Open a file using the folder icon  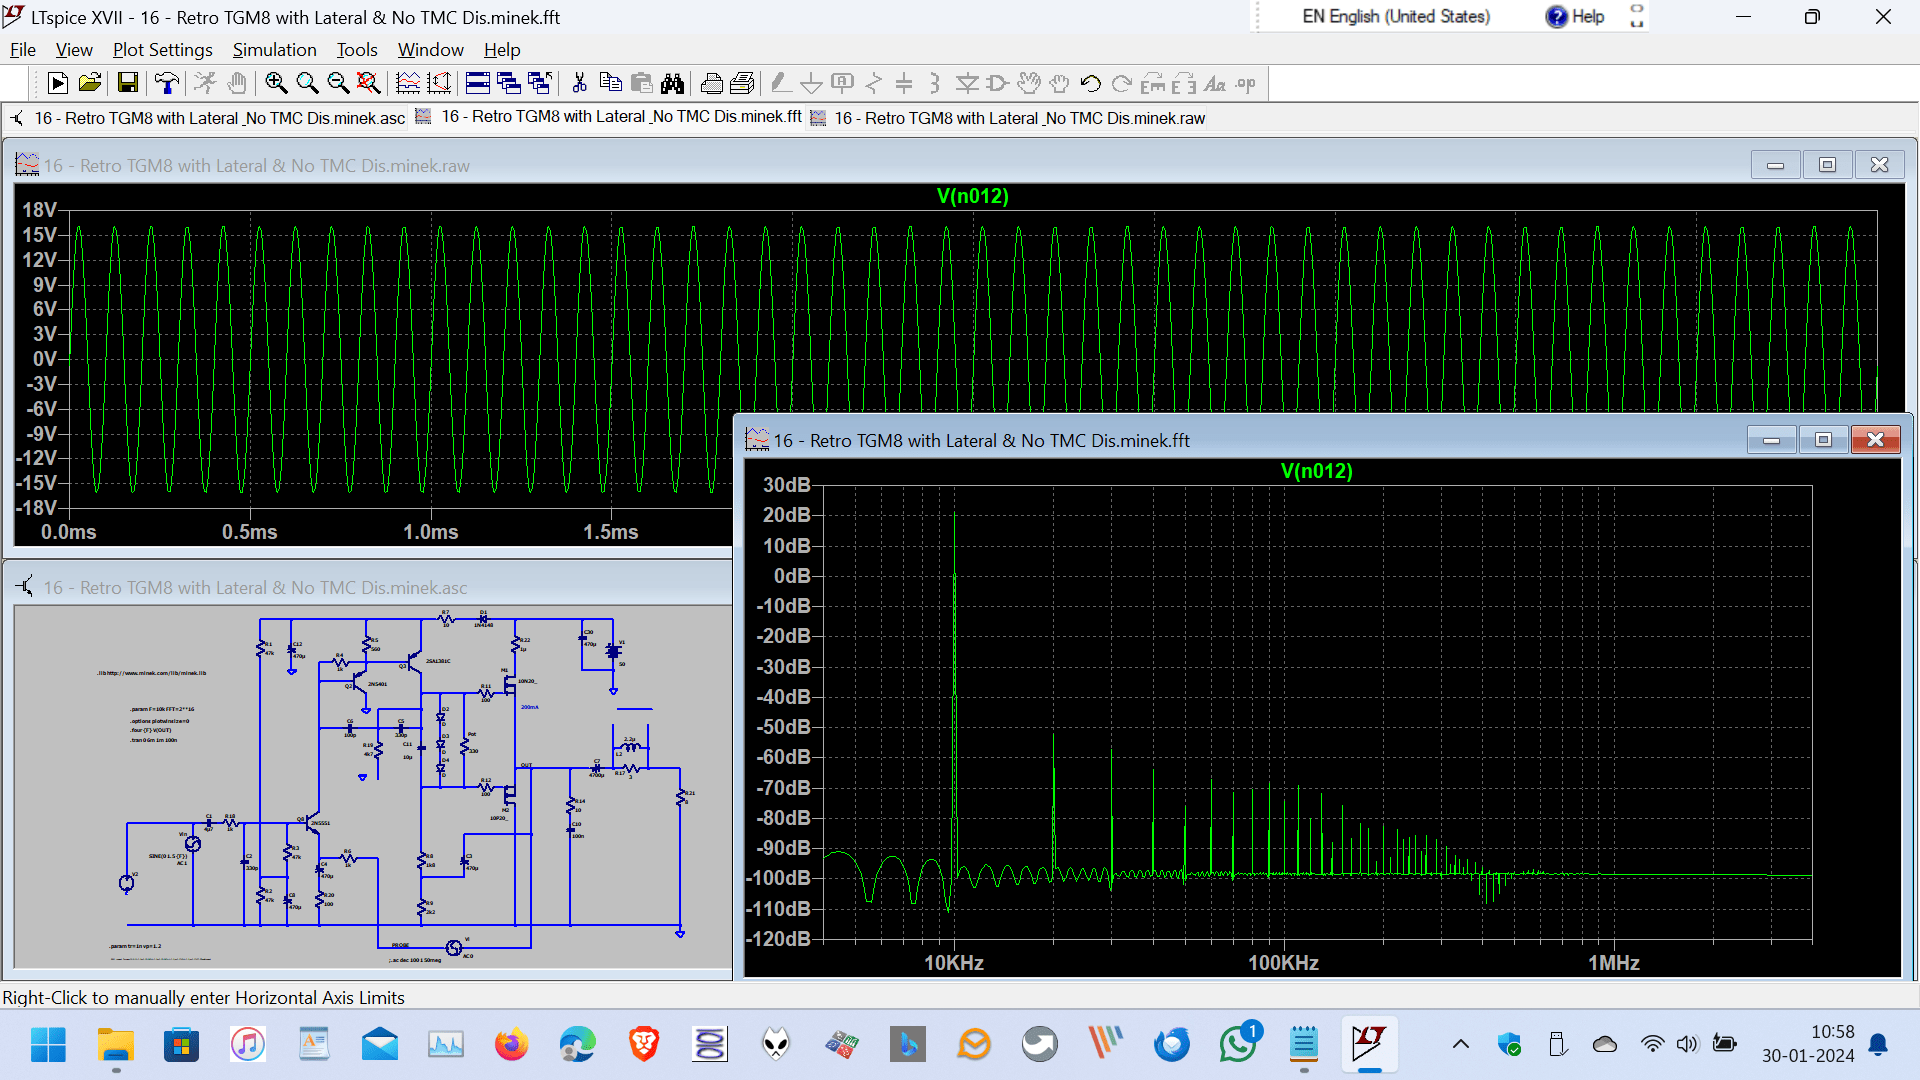coord(90,84)
